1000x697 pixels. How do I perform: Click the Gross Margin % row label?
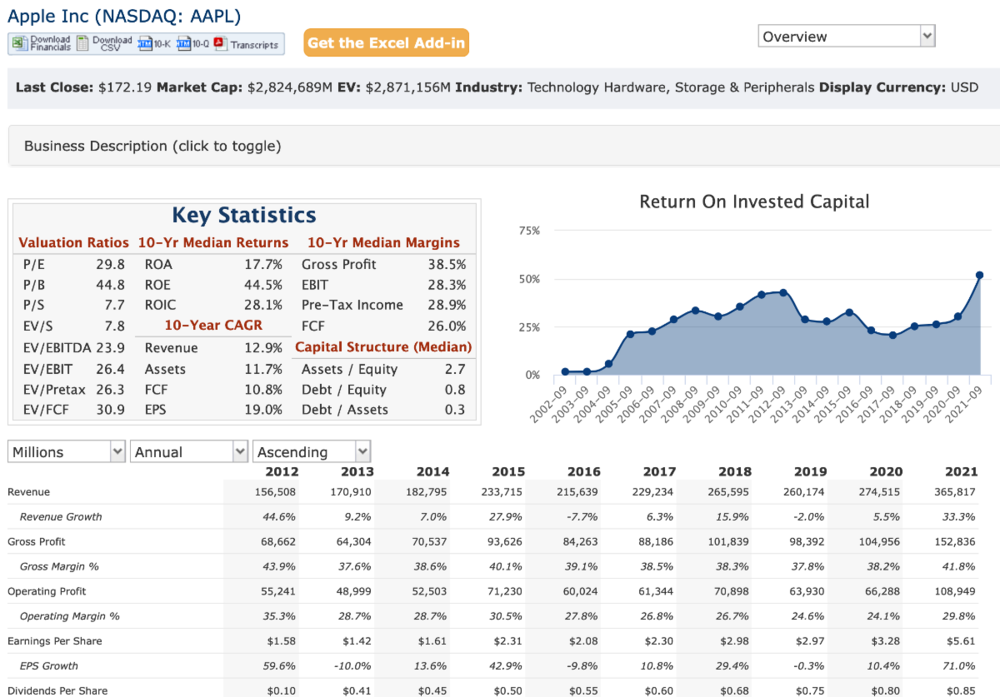pos(59,566)
